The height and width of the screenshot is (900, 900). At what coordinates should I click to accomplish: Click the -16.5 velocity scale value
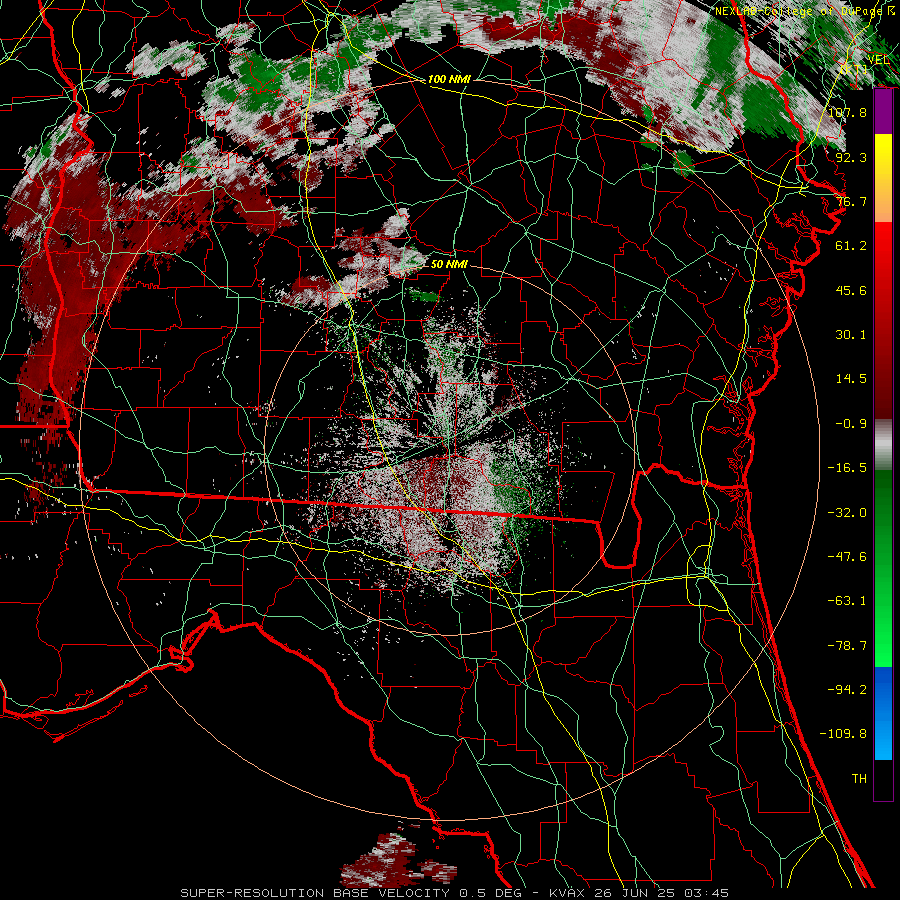[x=847, y=468]
